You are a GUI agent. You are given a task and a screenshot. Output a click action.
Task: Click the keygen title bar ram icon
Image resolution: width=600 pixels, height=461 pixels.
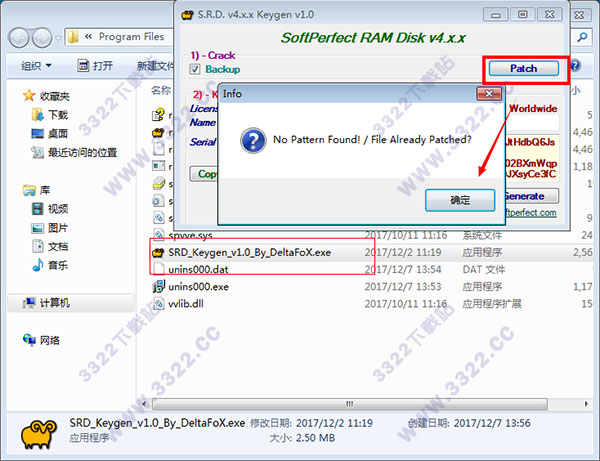point(187,15)
